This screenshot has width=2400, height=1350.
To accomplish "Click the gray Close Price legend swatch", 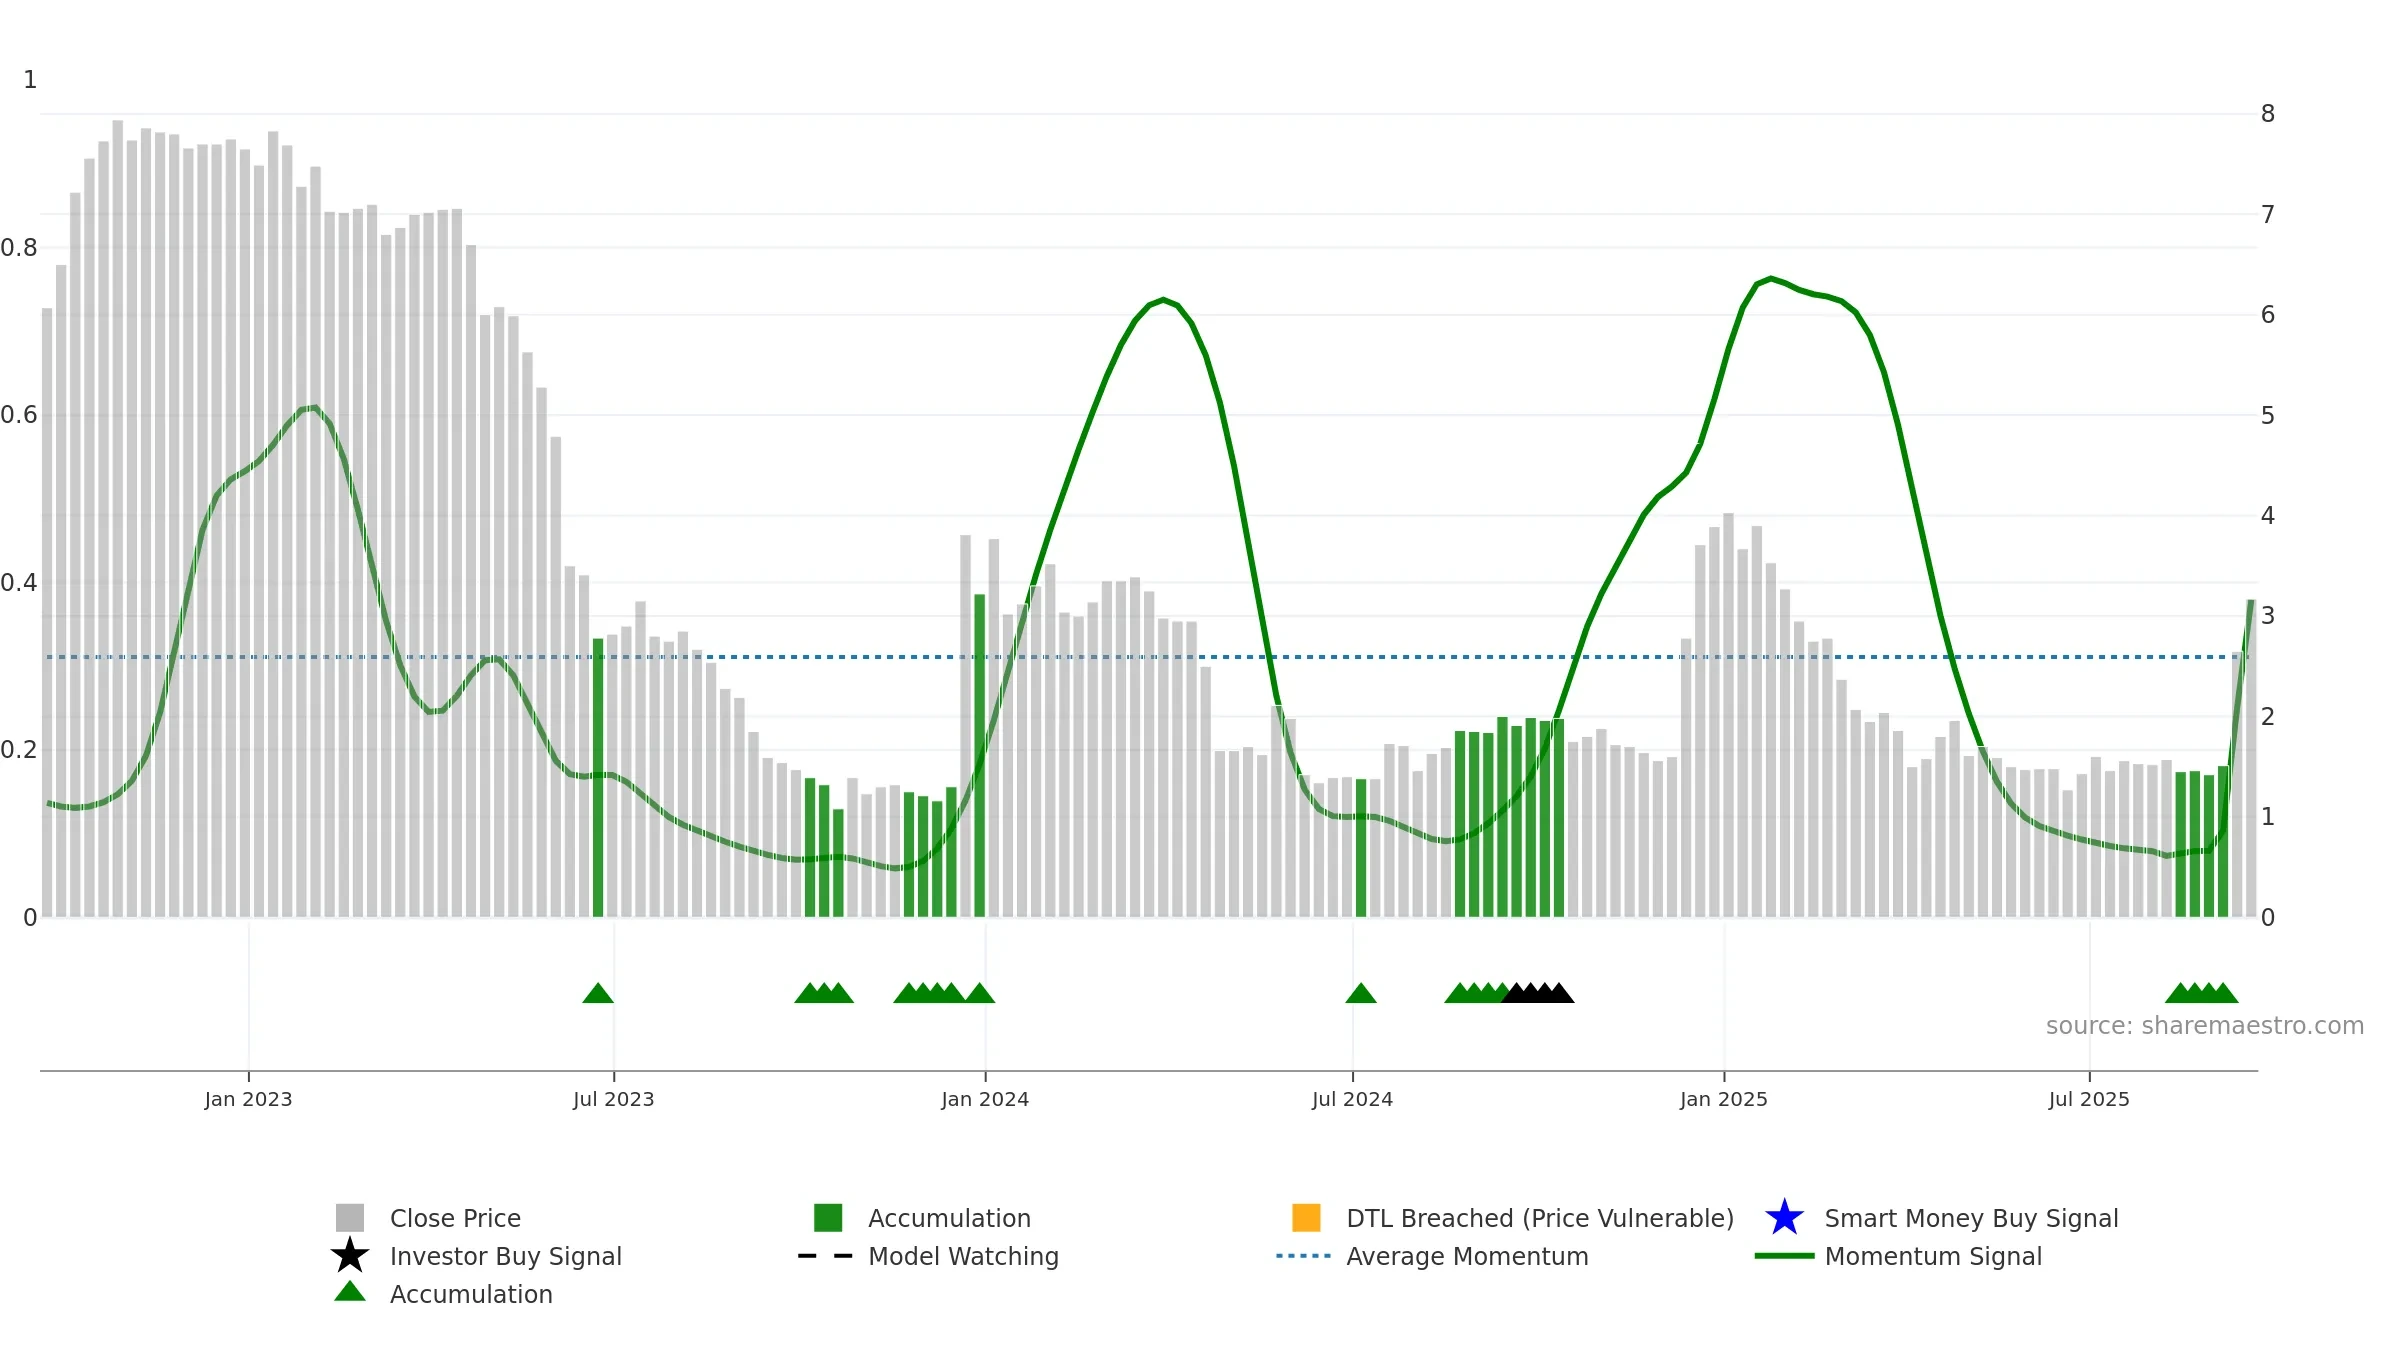I will (350, 1218).
